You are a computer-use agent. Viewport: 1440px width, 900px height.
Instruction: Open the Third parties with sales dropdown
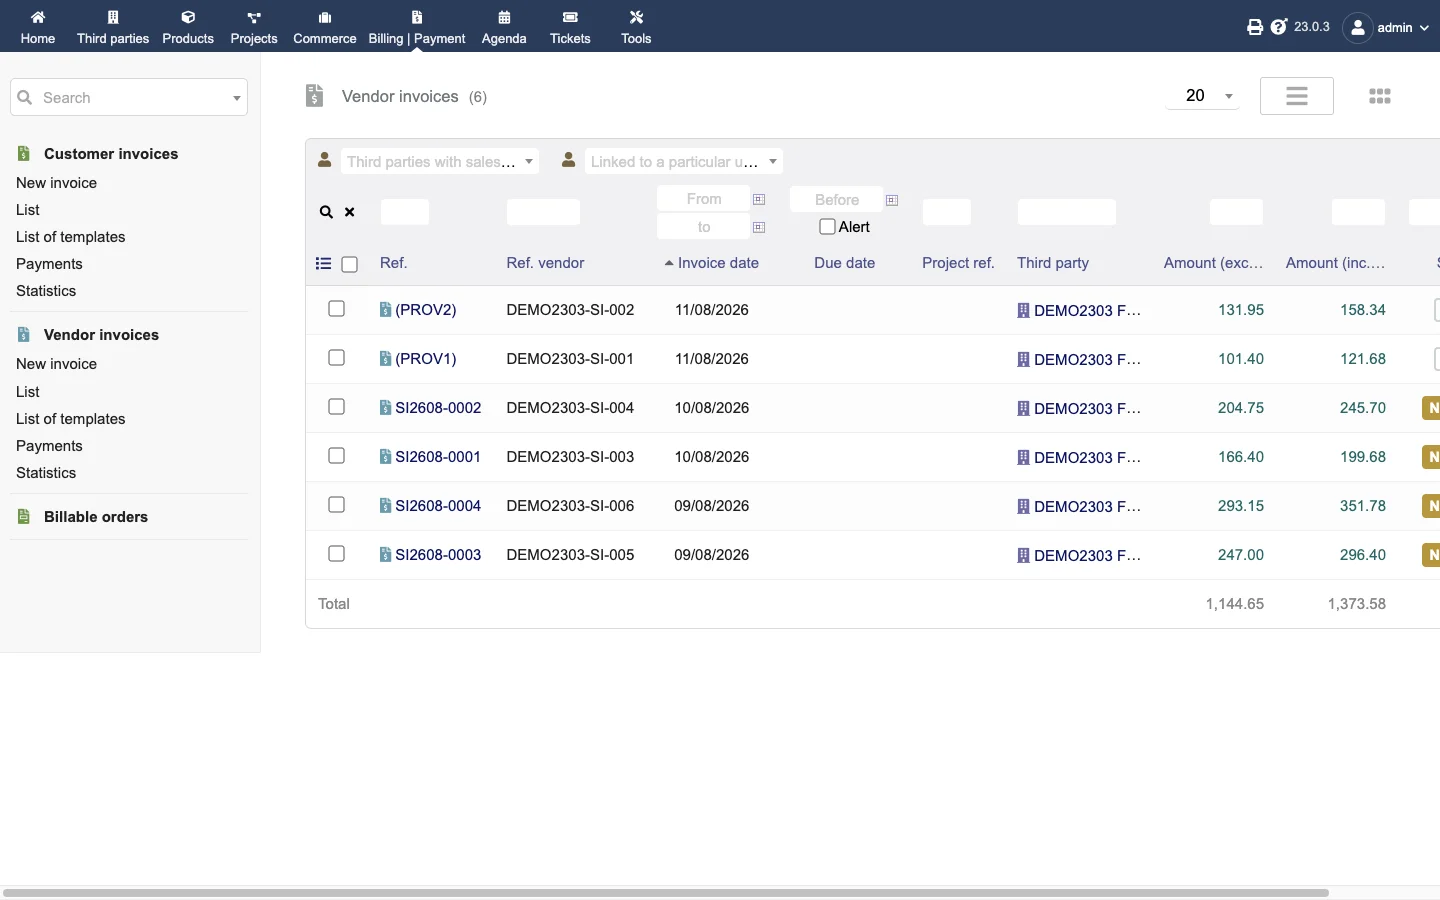pyautogui.click(x=440, y=162)
